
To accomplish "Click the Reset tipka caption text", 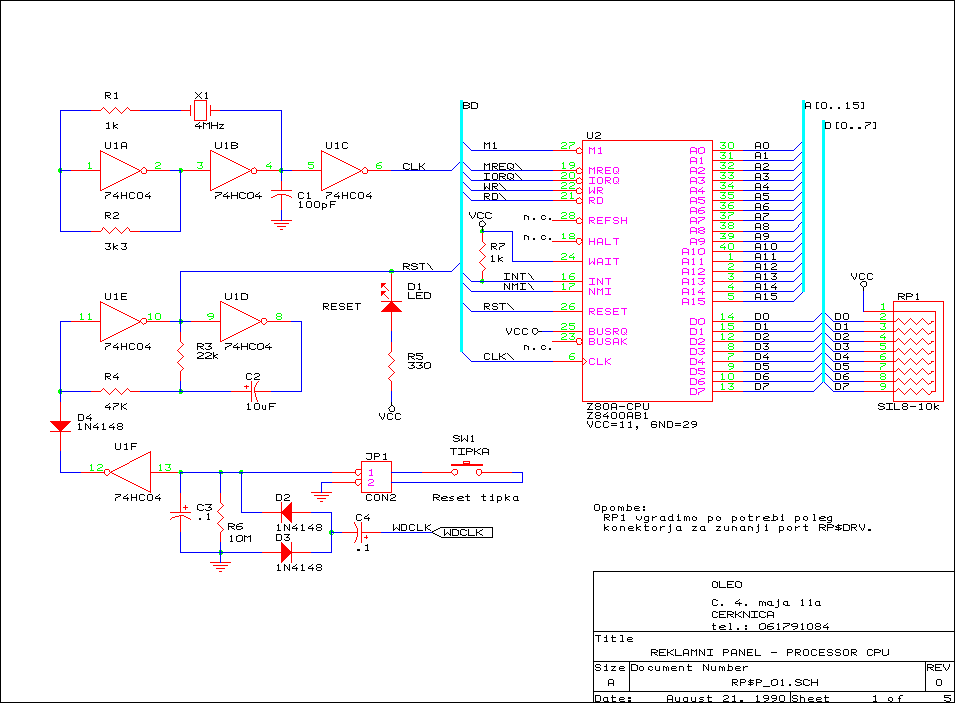I will click(x=476, y=498).
